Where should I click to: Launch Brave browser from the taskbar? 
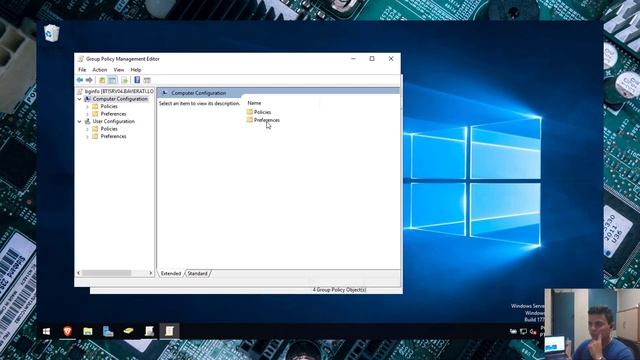coord(67,331)
